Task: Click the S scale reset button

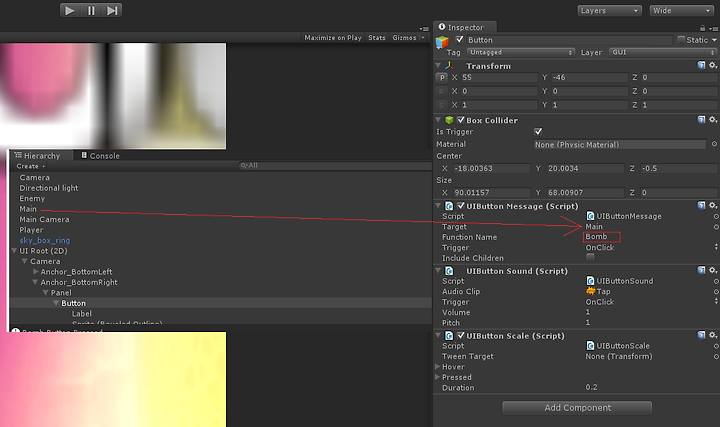Action: (442, 105)
